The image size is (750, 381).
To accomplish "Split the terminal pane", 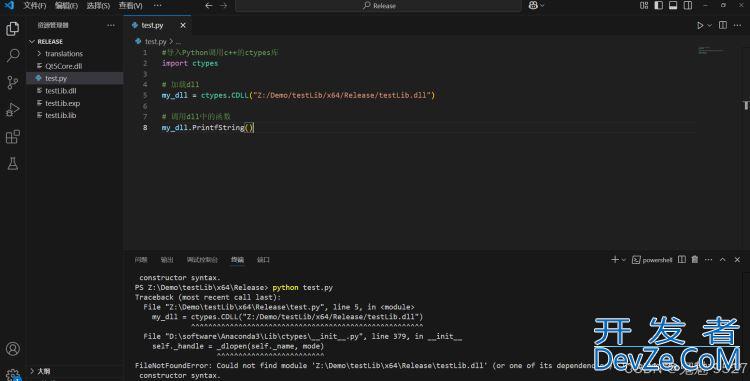I will [x=682, y=260].
